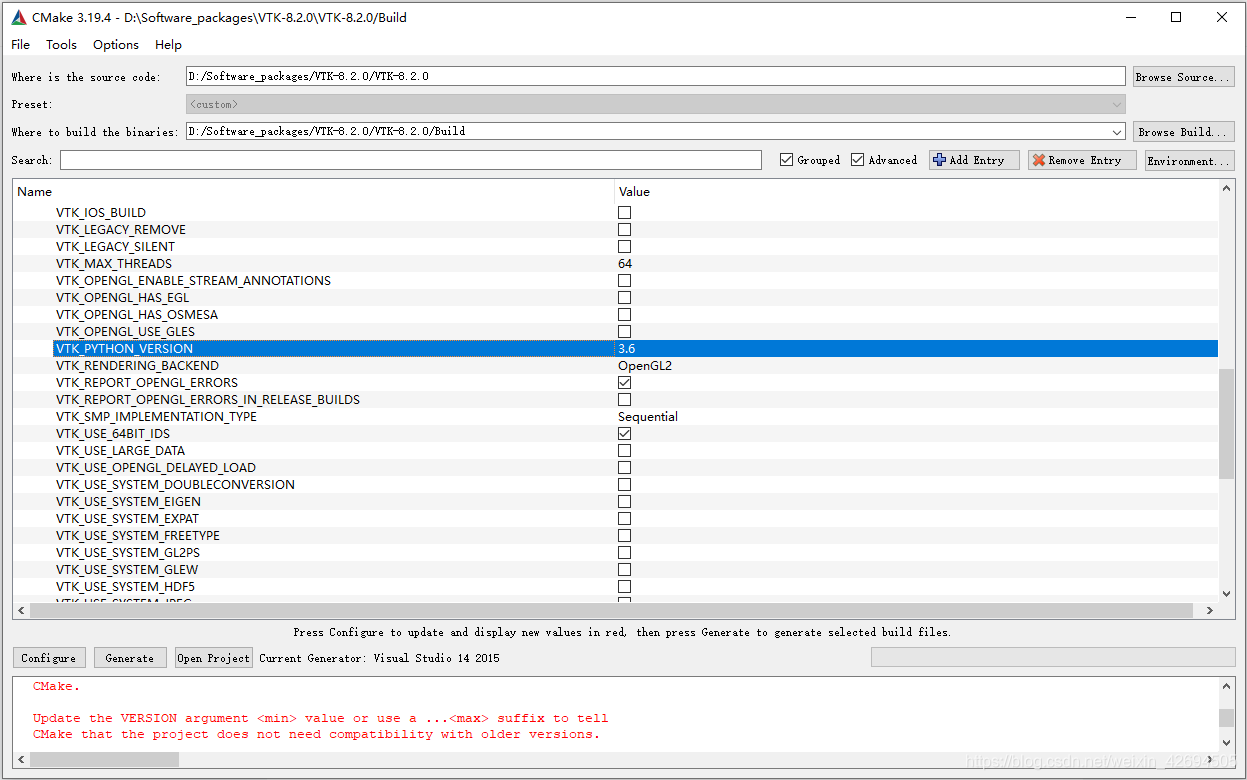Enable VTK_USE_SYSTEM_EIGEN
Image resolution: width=1247 pixels, height=780 pixels.
pyautogui.click(x=624, y=501)
